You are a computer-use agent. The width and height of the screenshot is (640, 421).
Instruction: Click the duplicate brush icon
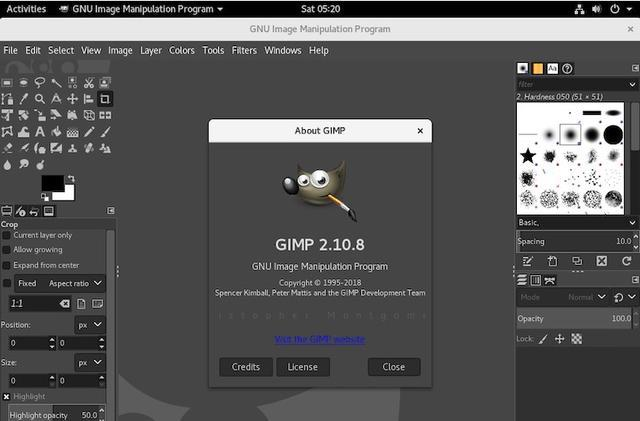(577, 261)
